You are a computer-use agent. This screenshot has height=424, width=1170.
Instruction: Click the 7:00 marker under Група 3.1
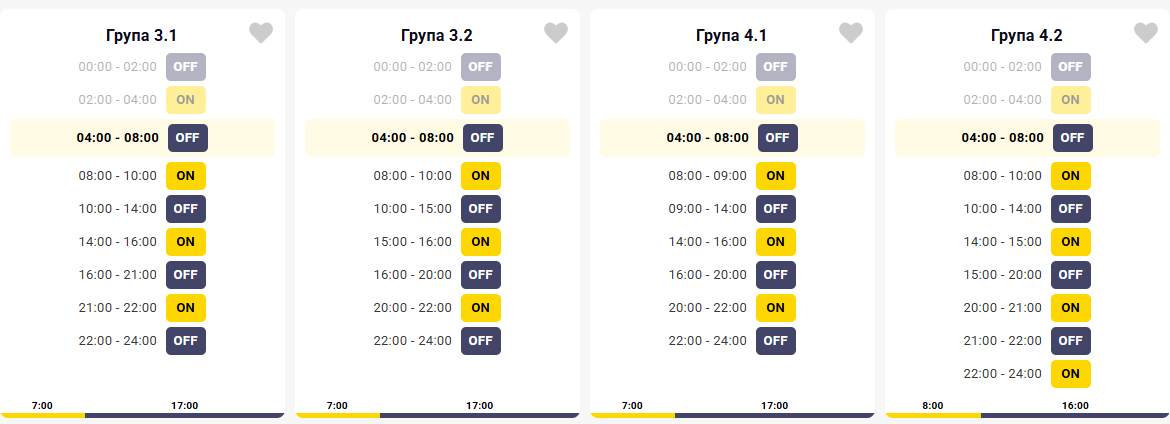pyautogui.click(x=42, y=405)
